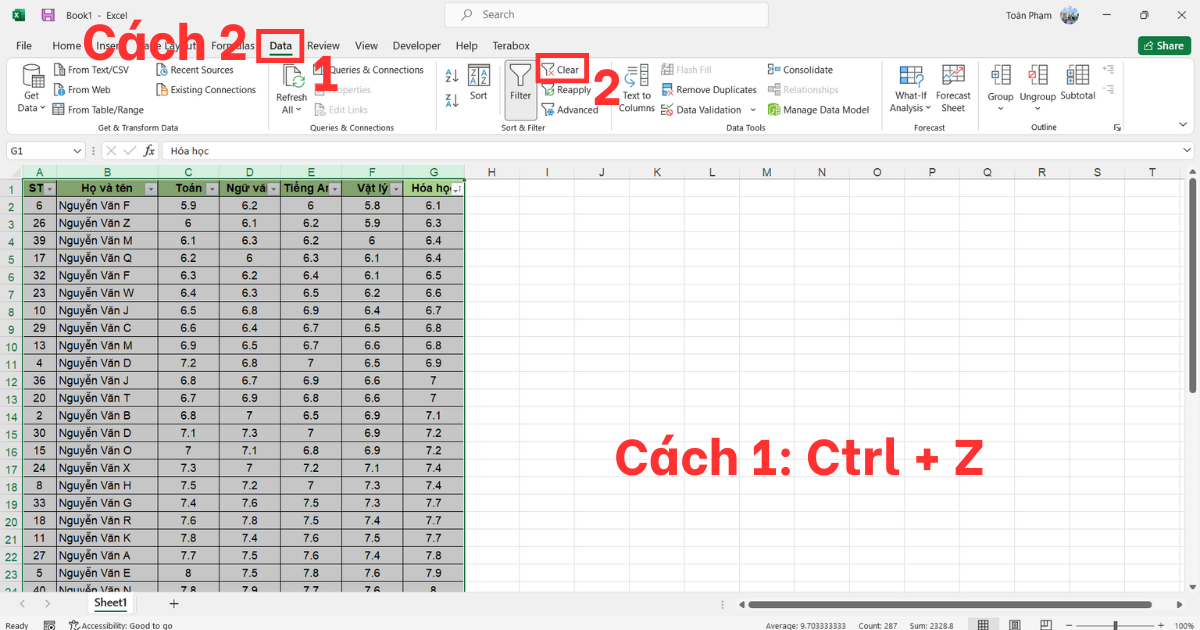Select the Sheet1 tab
Image resolution: width=1200 pixels, height=630 pixels.
point(110,603)
